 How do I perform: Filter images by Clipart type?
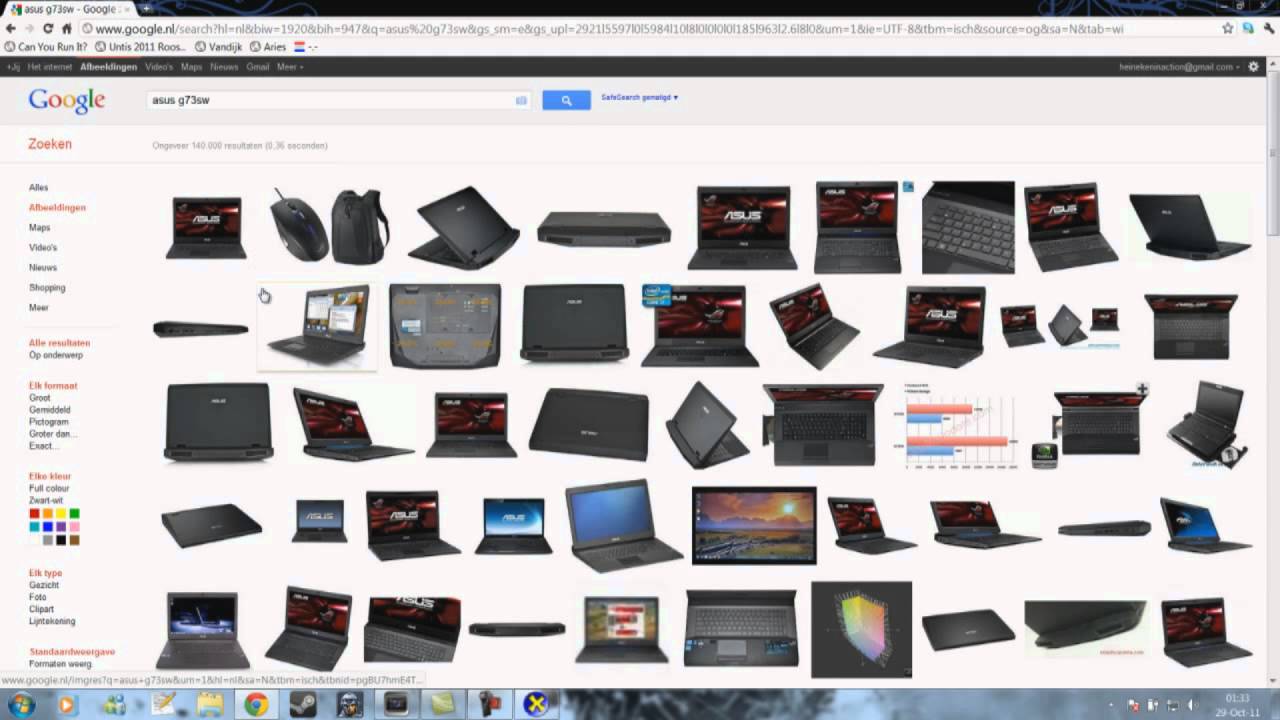41,609
